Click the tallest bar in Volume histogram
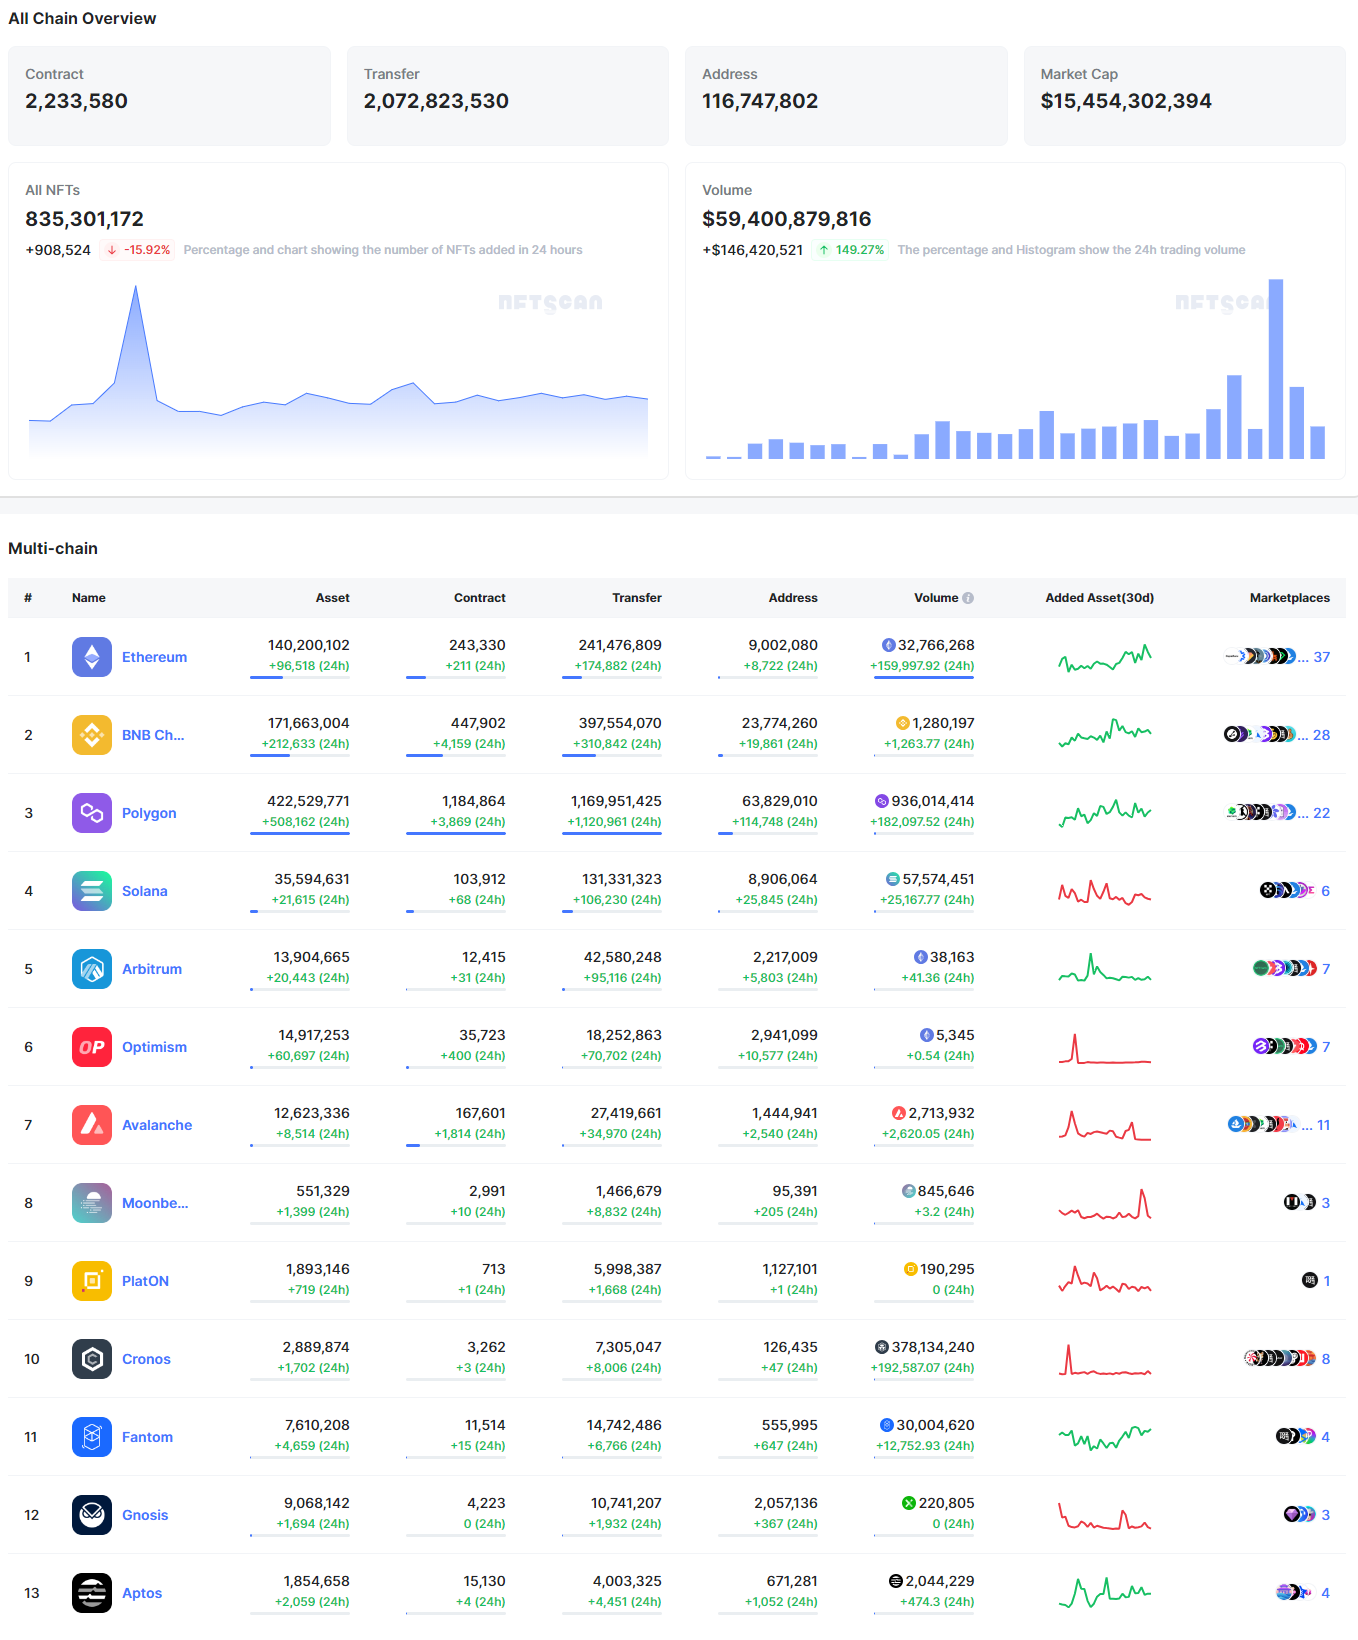1358x1640 pixels. [x=1276, y=369]
